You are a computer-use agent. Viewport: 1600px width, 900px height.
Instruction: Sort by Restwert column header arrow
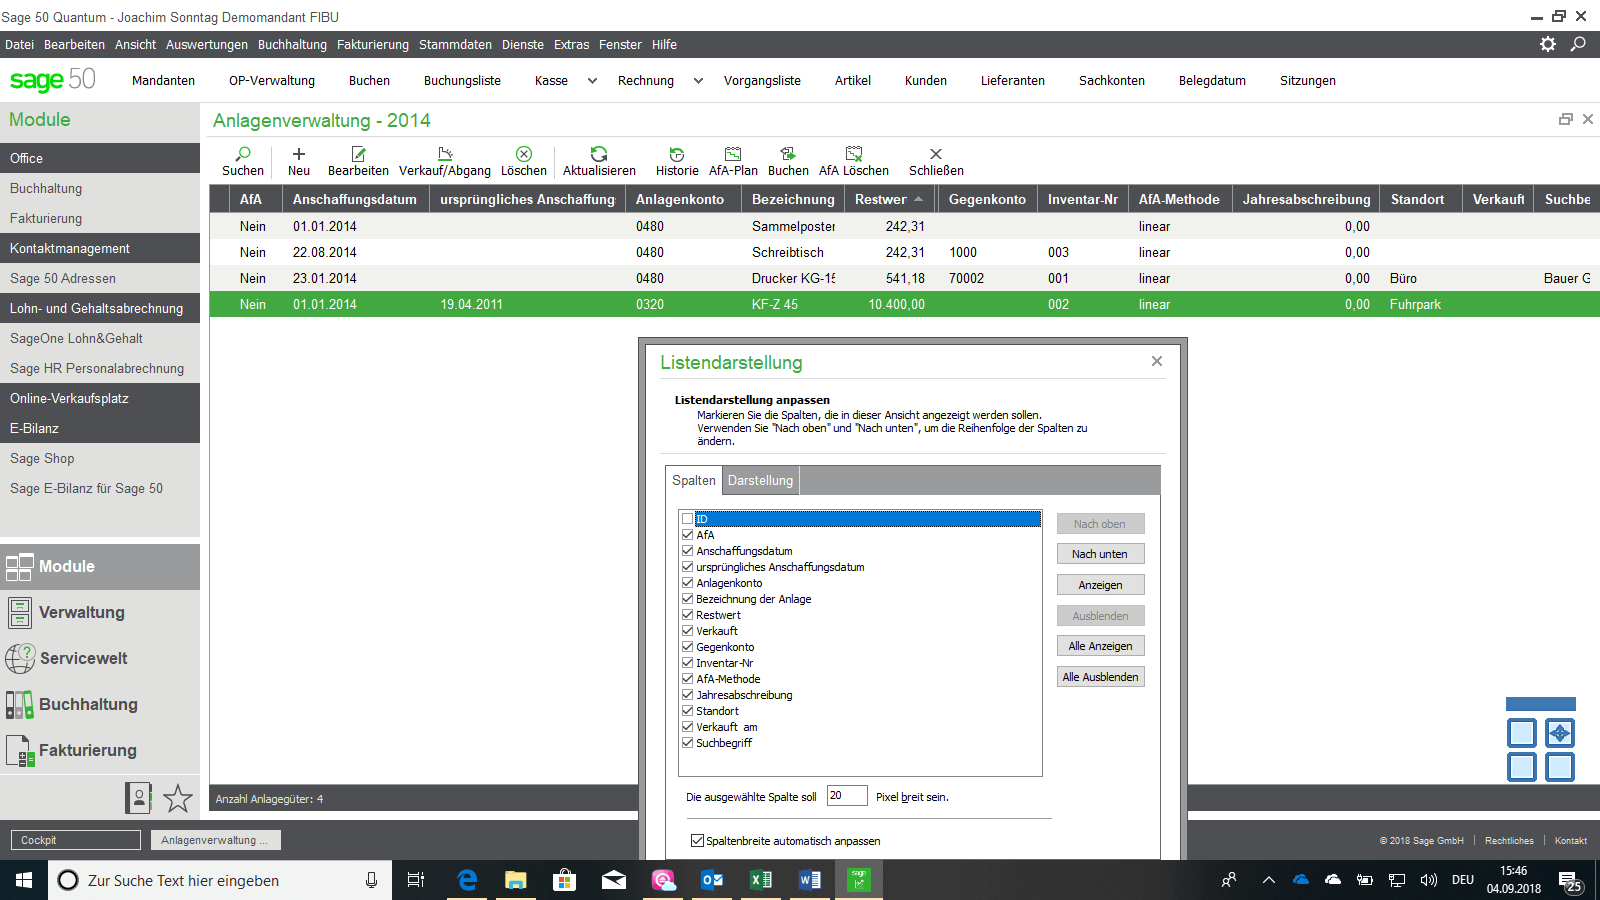pos(918,199)
